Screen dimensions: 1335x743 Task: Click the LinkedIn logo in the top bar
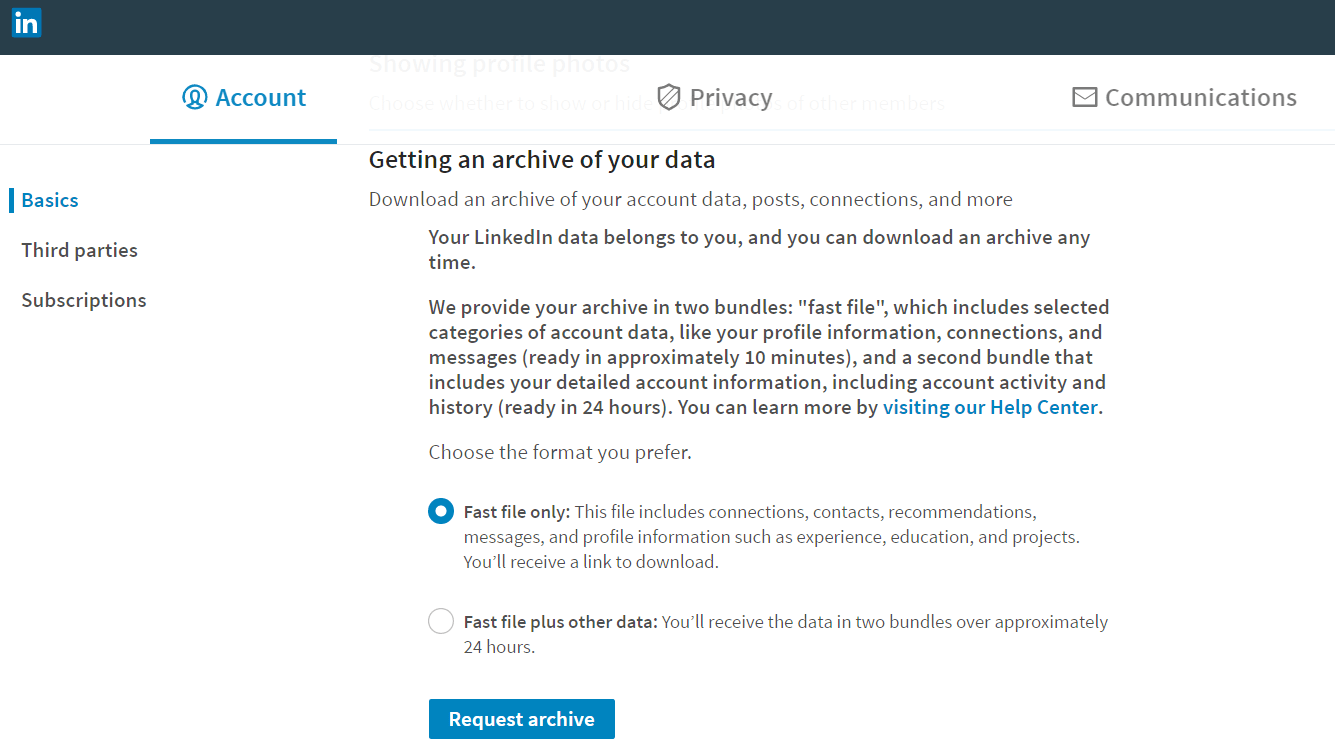[x=26, y=22]
